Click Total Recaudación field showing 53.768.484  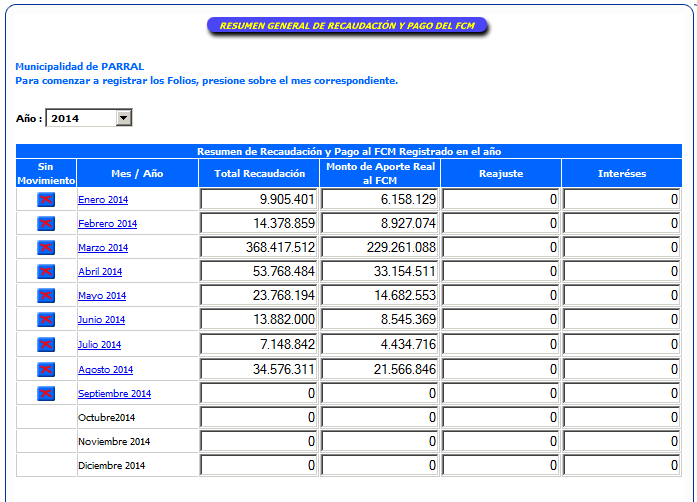pos(259,271)
